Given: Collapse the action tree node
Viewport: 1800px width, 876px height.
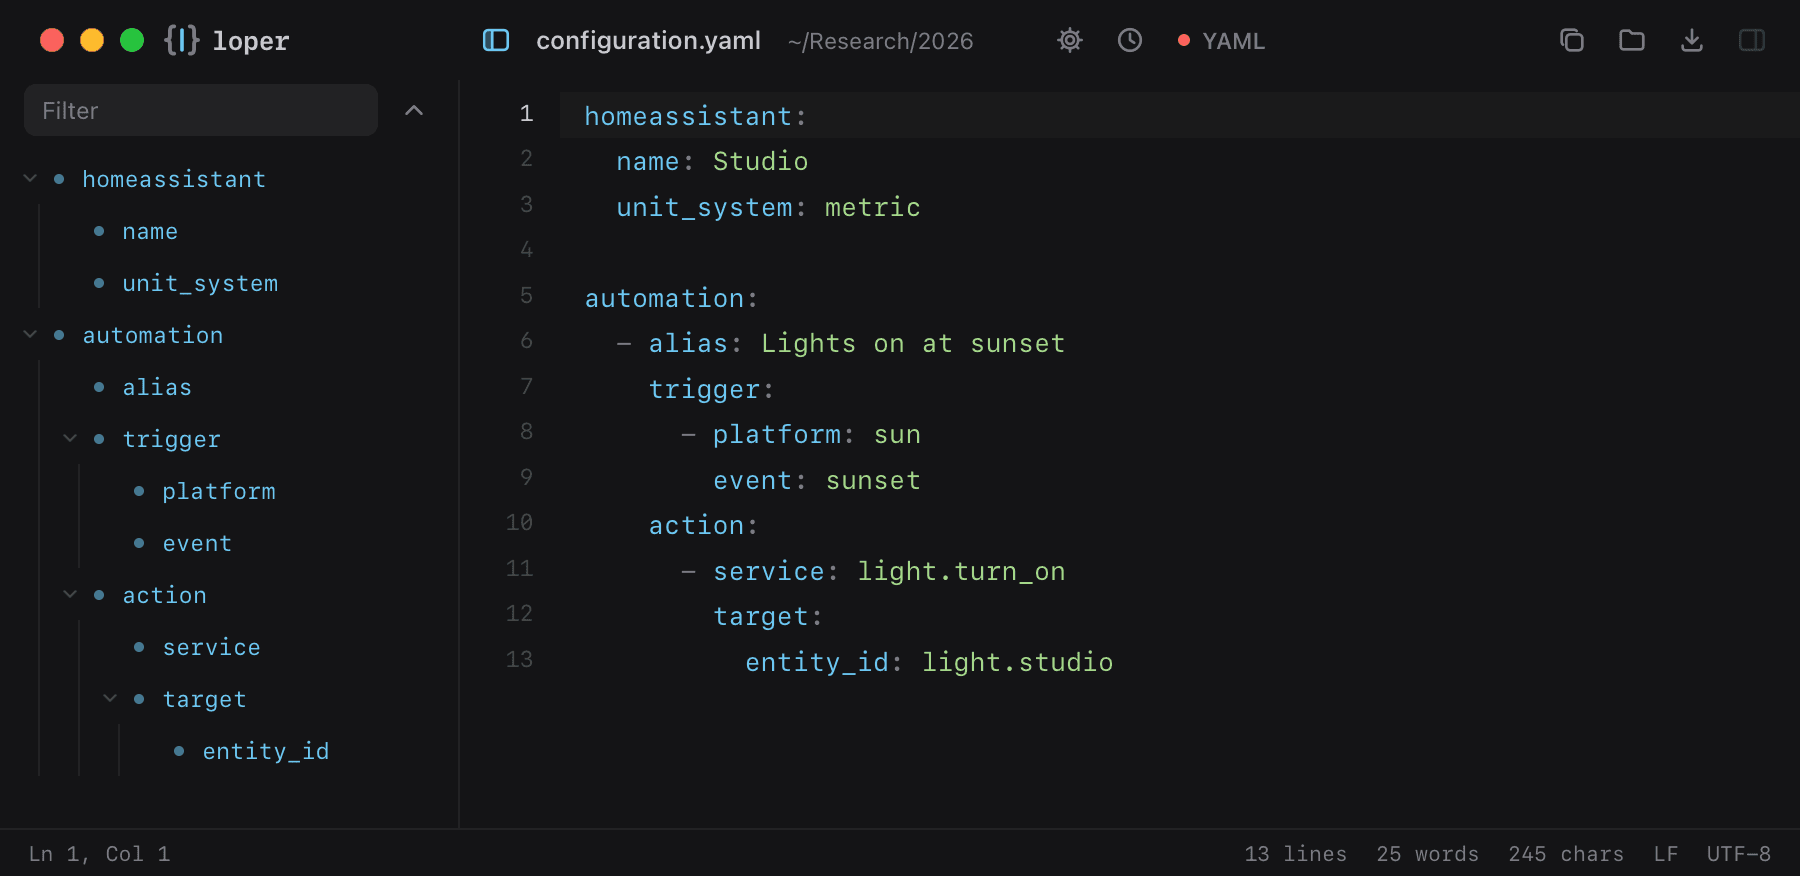Looking at the screenshot, I should [70, 595].
